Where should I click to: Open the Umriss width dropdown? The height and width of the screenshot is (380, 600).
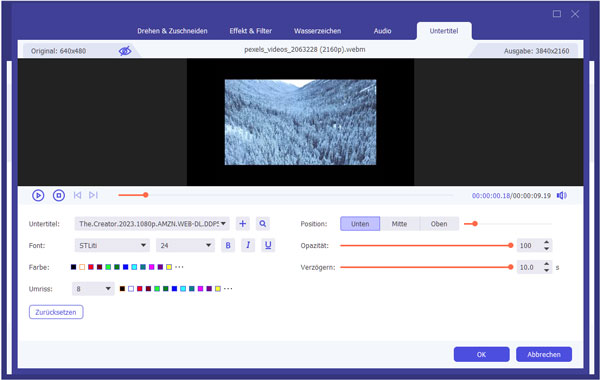93,289
